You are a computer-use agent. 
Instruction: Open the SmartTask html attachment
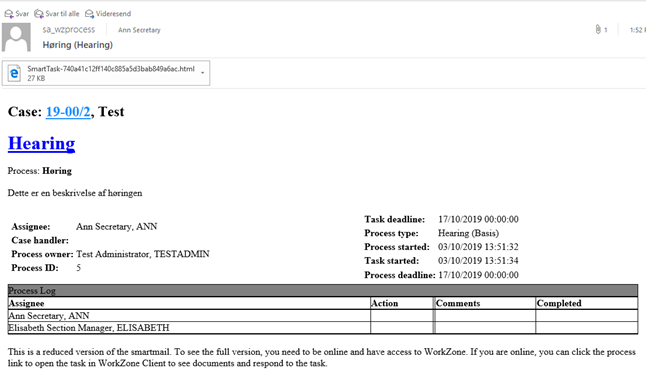tap(106, 73)
